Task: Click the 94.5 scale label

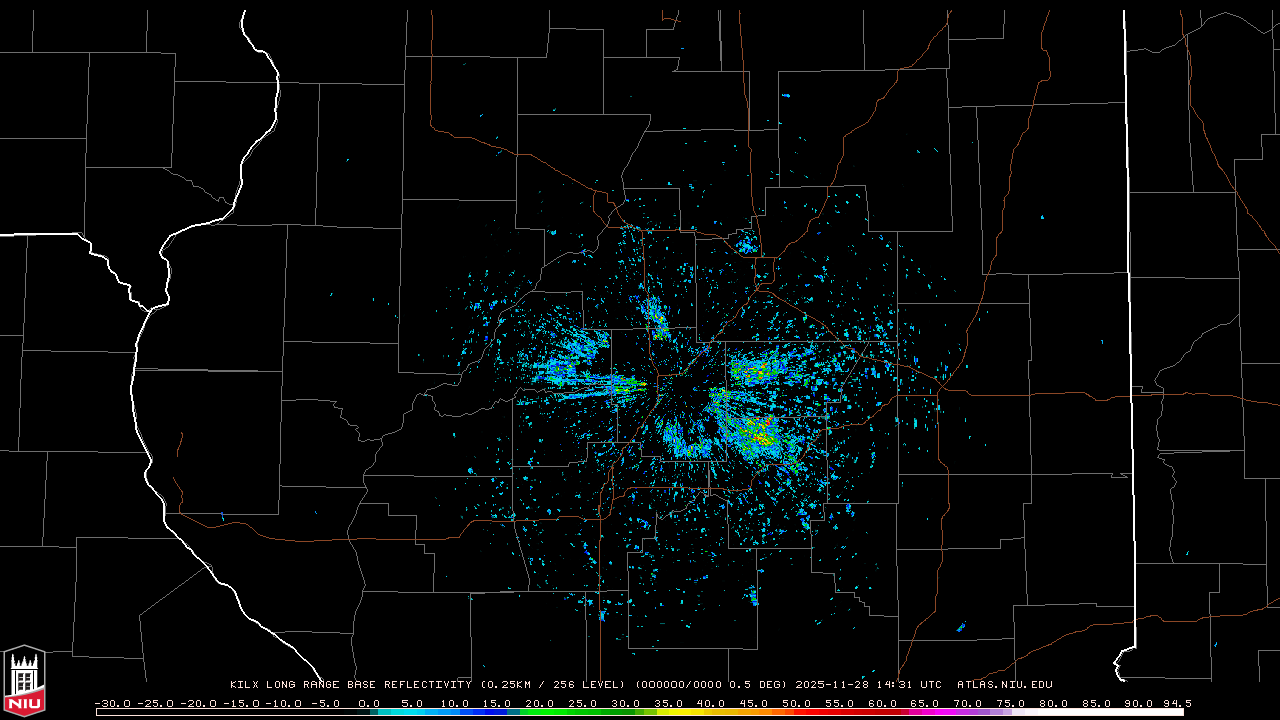Action: click(1176, 703)
